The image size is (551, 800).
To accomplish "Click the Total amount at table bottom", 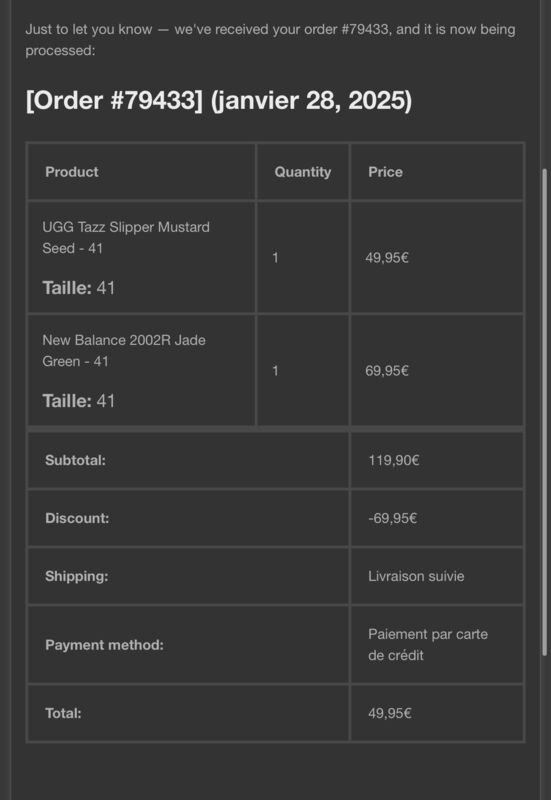I will [390, 713].
